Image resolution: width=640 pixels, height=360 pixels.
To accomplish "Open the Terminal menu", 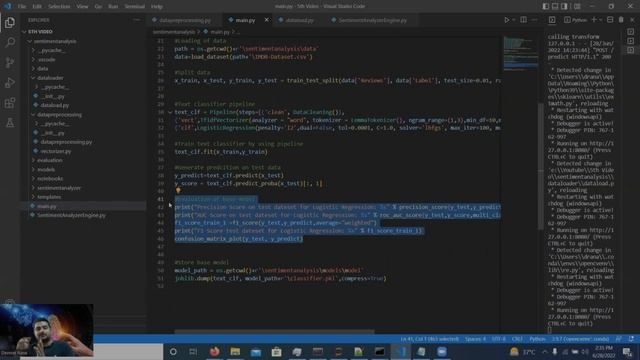I will click(x=134, y=7).
